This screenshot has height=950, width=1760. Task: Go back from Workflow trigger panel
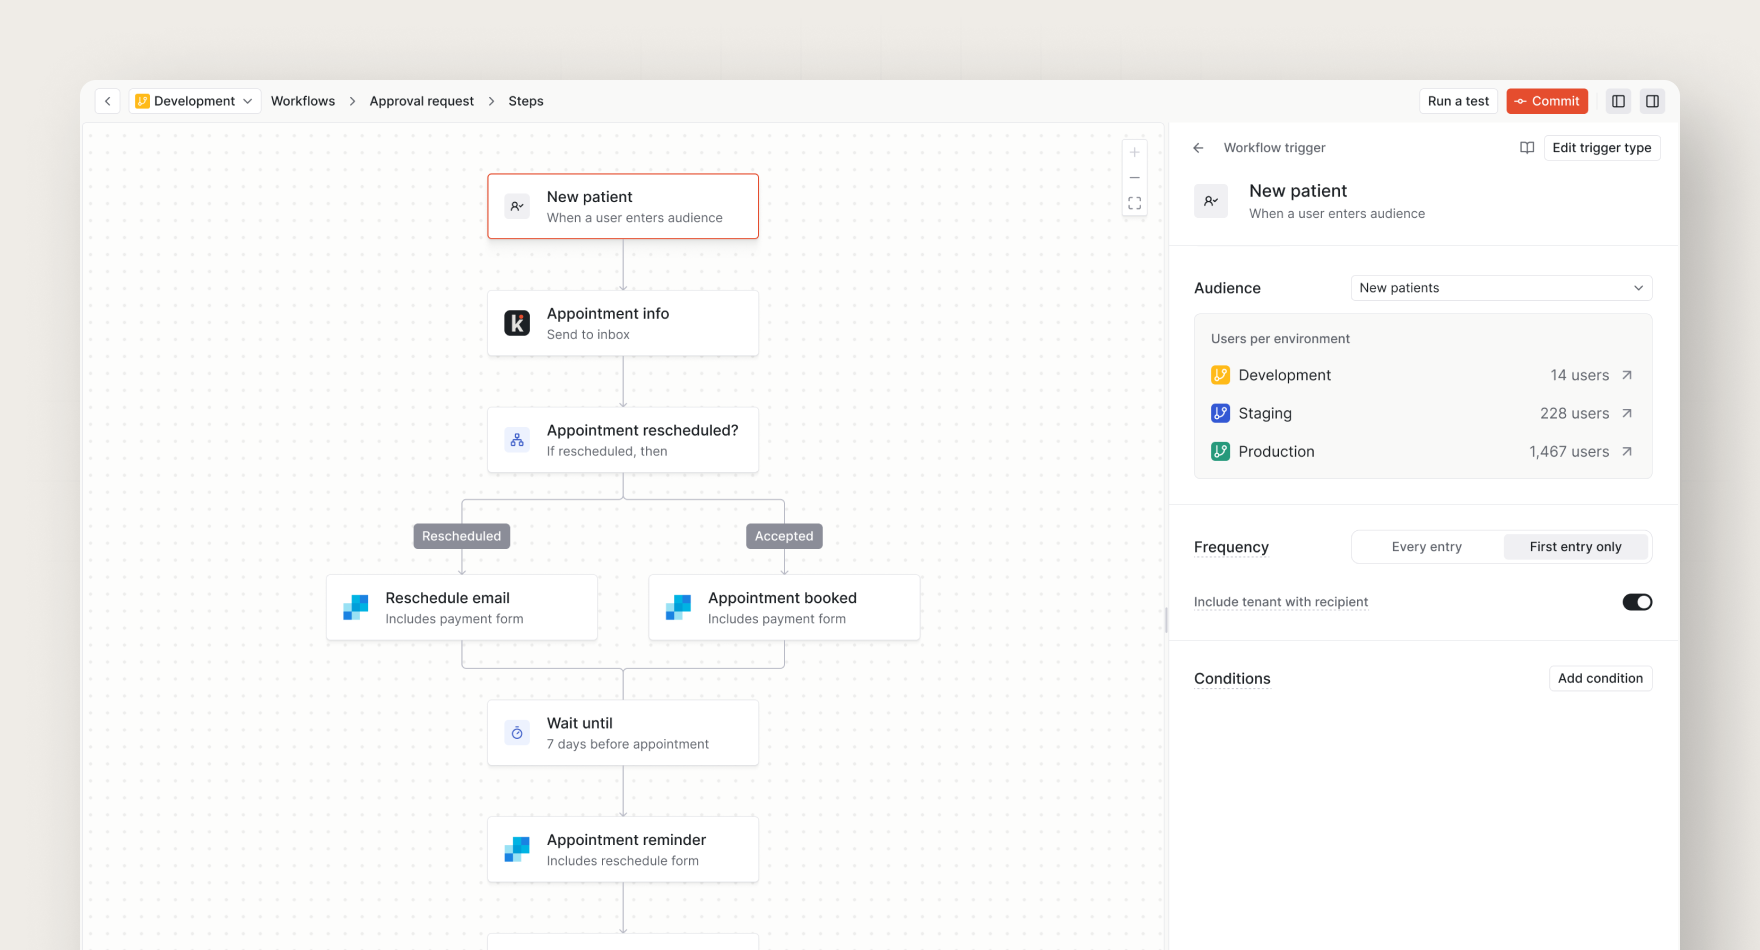[1198, 148]
